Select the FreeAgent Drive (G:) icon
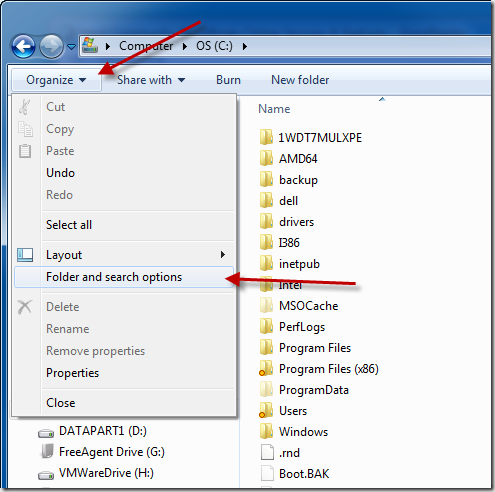 click(46, 452)
